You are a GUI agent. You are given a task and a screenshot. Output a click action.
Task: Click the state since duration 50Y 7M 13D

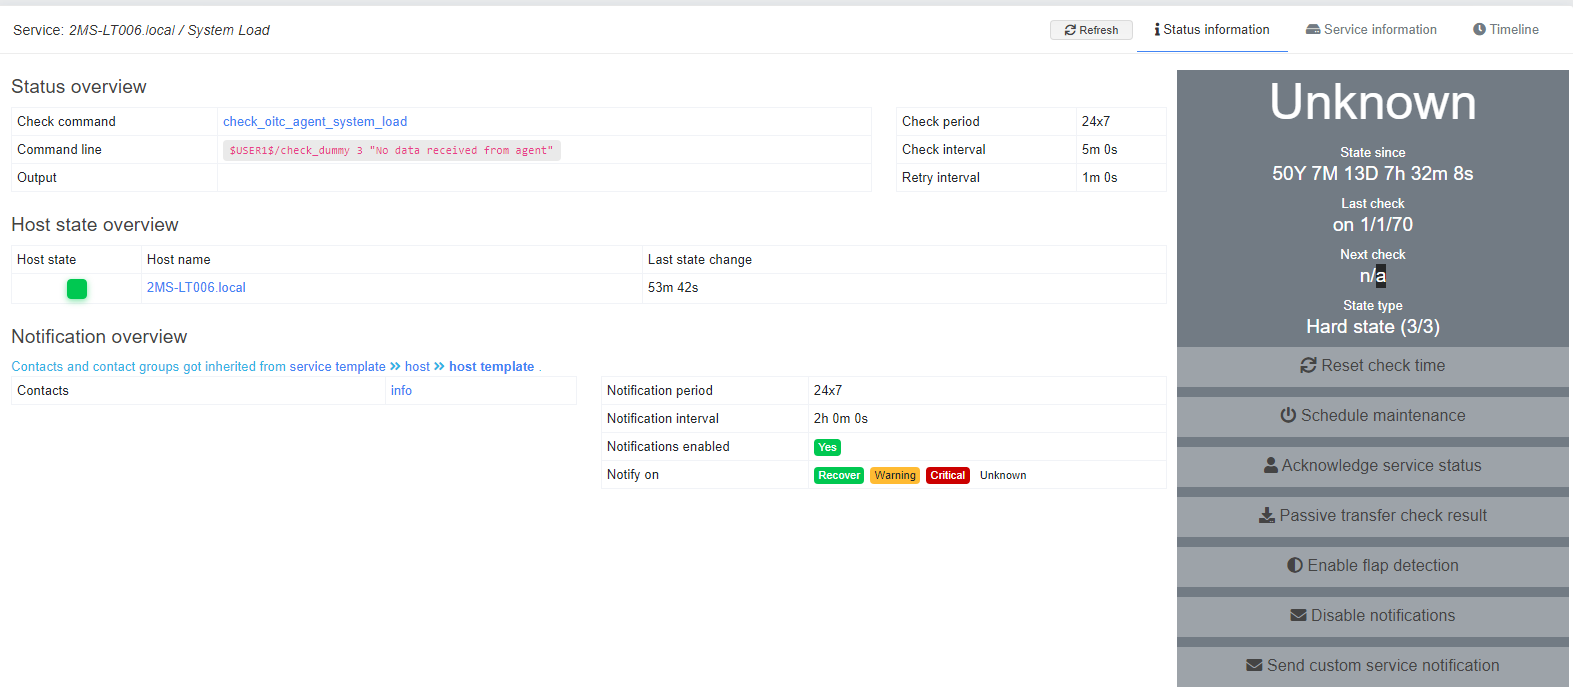[1373, 174]
